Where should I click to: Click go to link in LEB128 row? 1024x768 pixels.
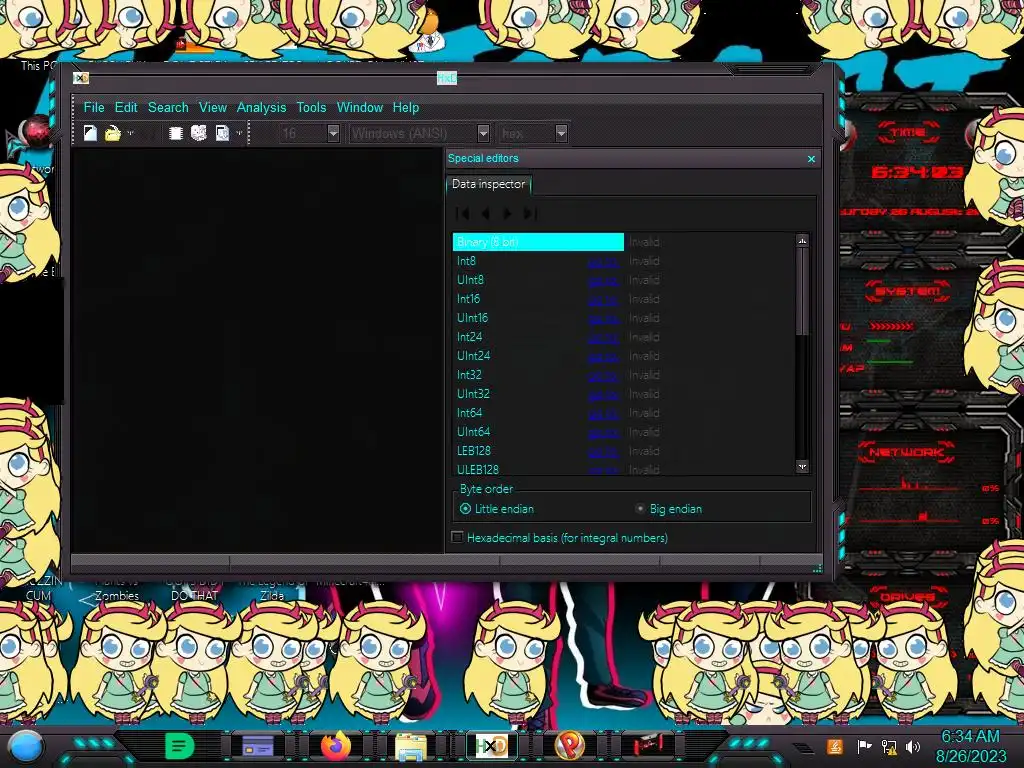603,451
